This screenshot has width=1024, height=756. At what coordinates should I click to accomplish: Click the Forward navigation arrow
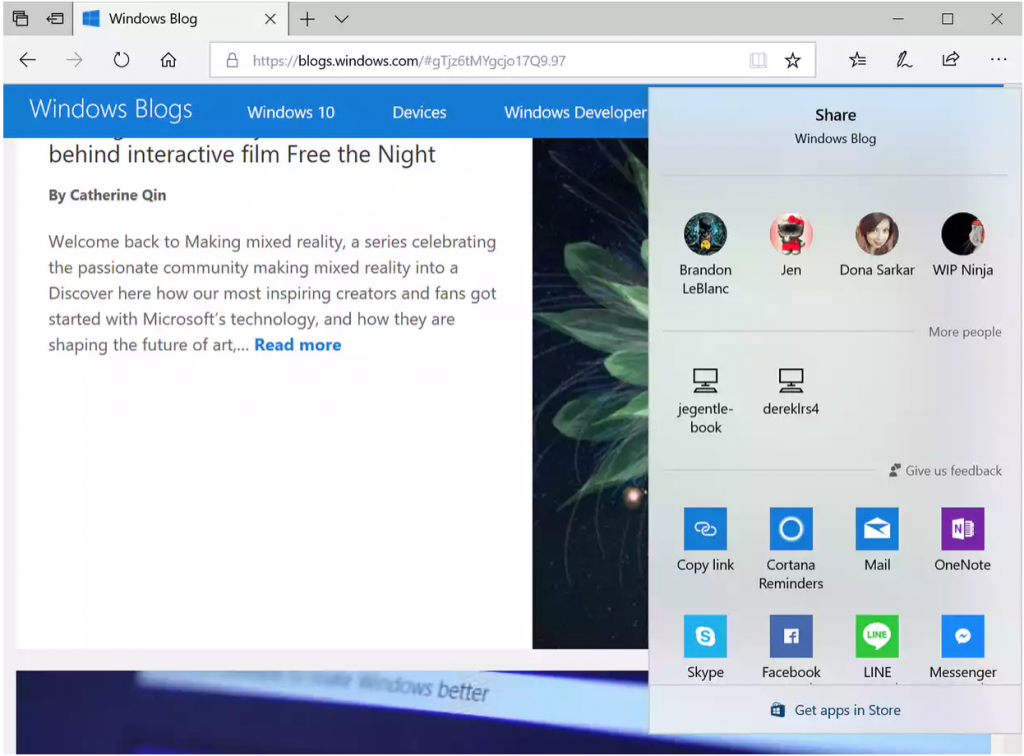coord(74,60)
